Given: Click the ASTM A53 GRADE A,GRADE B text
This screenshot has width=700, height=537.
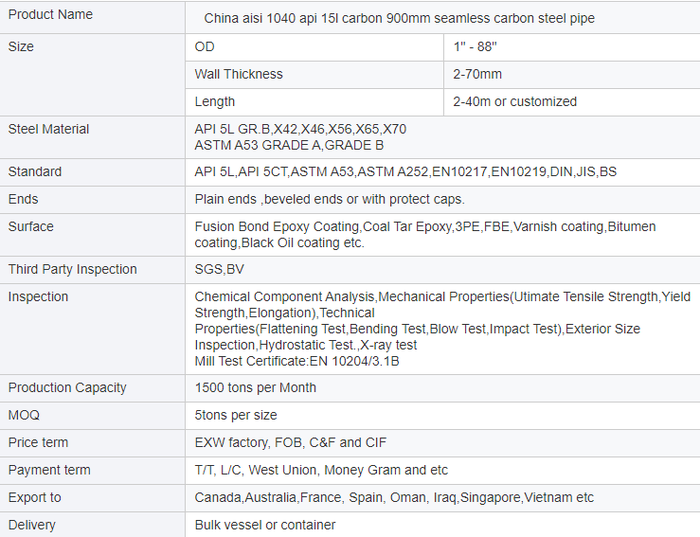Looking at the screenshot, I should click(289, 145).
